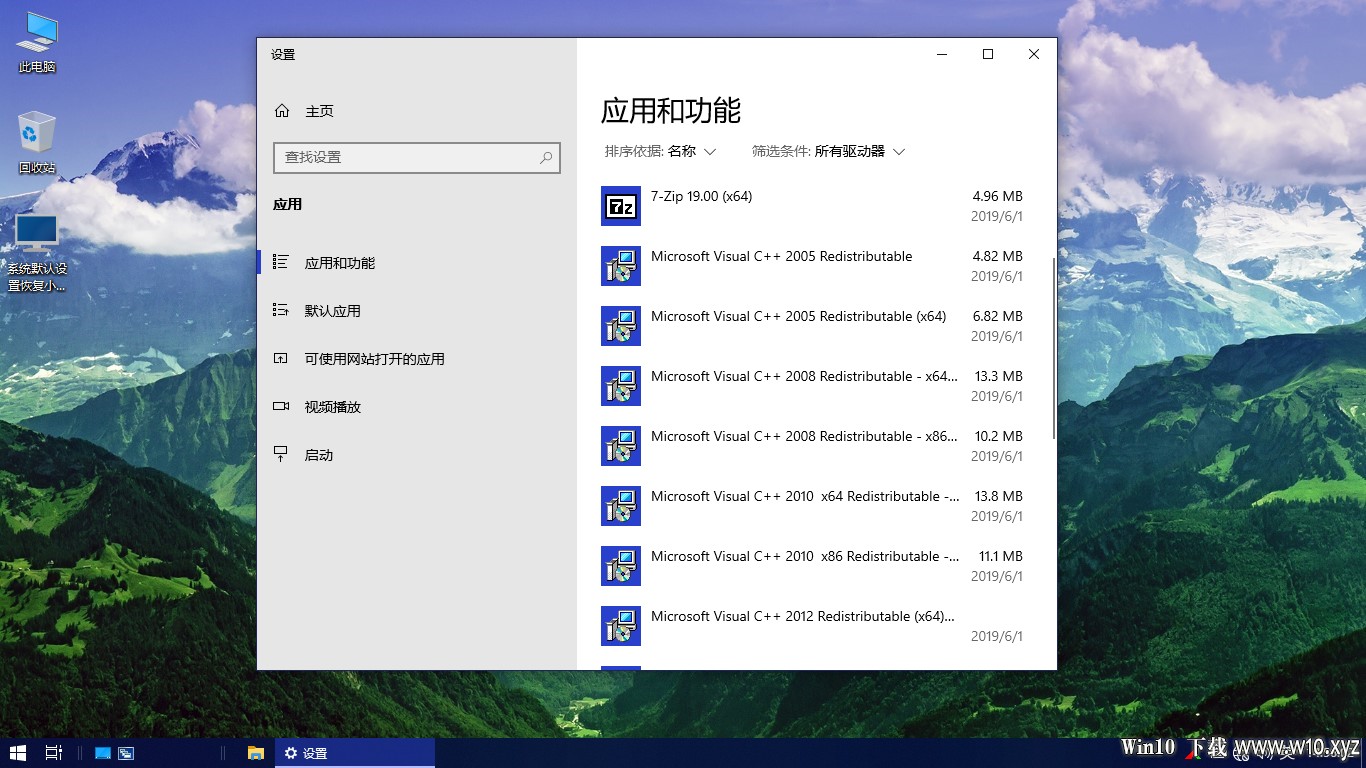Click the Visual C++ 2008 x64 installer icon
This screenshot has height=768, width=1366.
click(x=621, y=386)
